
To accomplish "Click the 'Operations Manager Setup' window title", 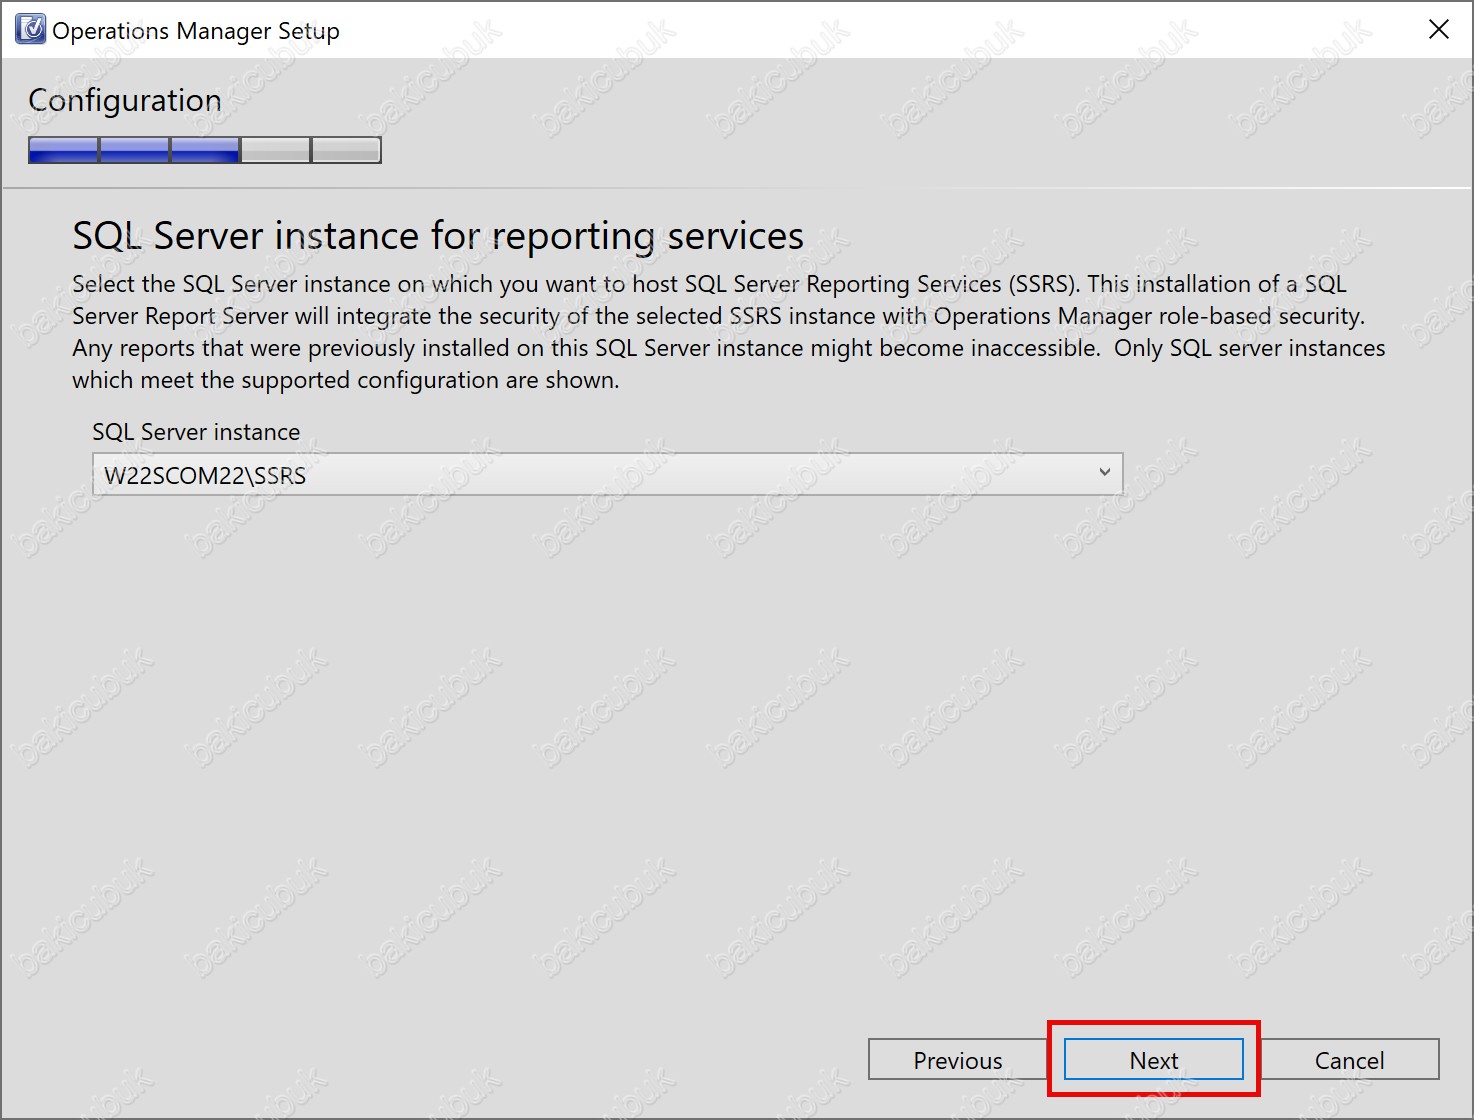I will (196, 30).
